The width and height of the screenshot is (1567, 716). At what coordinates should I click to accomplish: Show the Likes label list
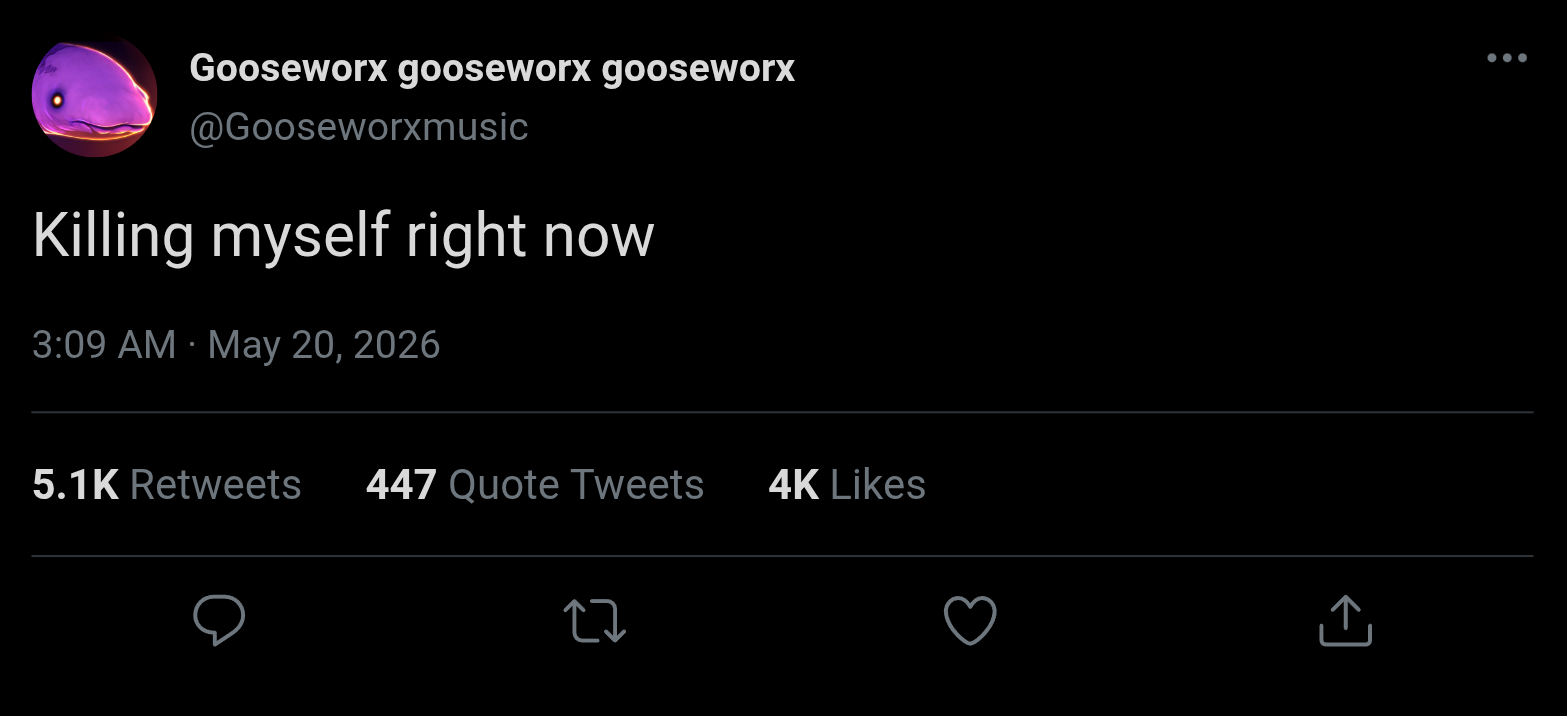click(x=878, y=485)
